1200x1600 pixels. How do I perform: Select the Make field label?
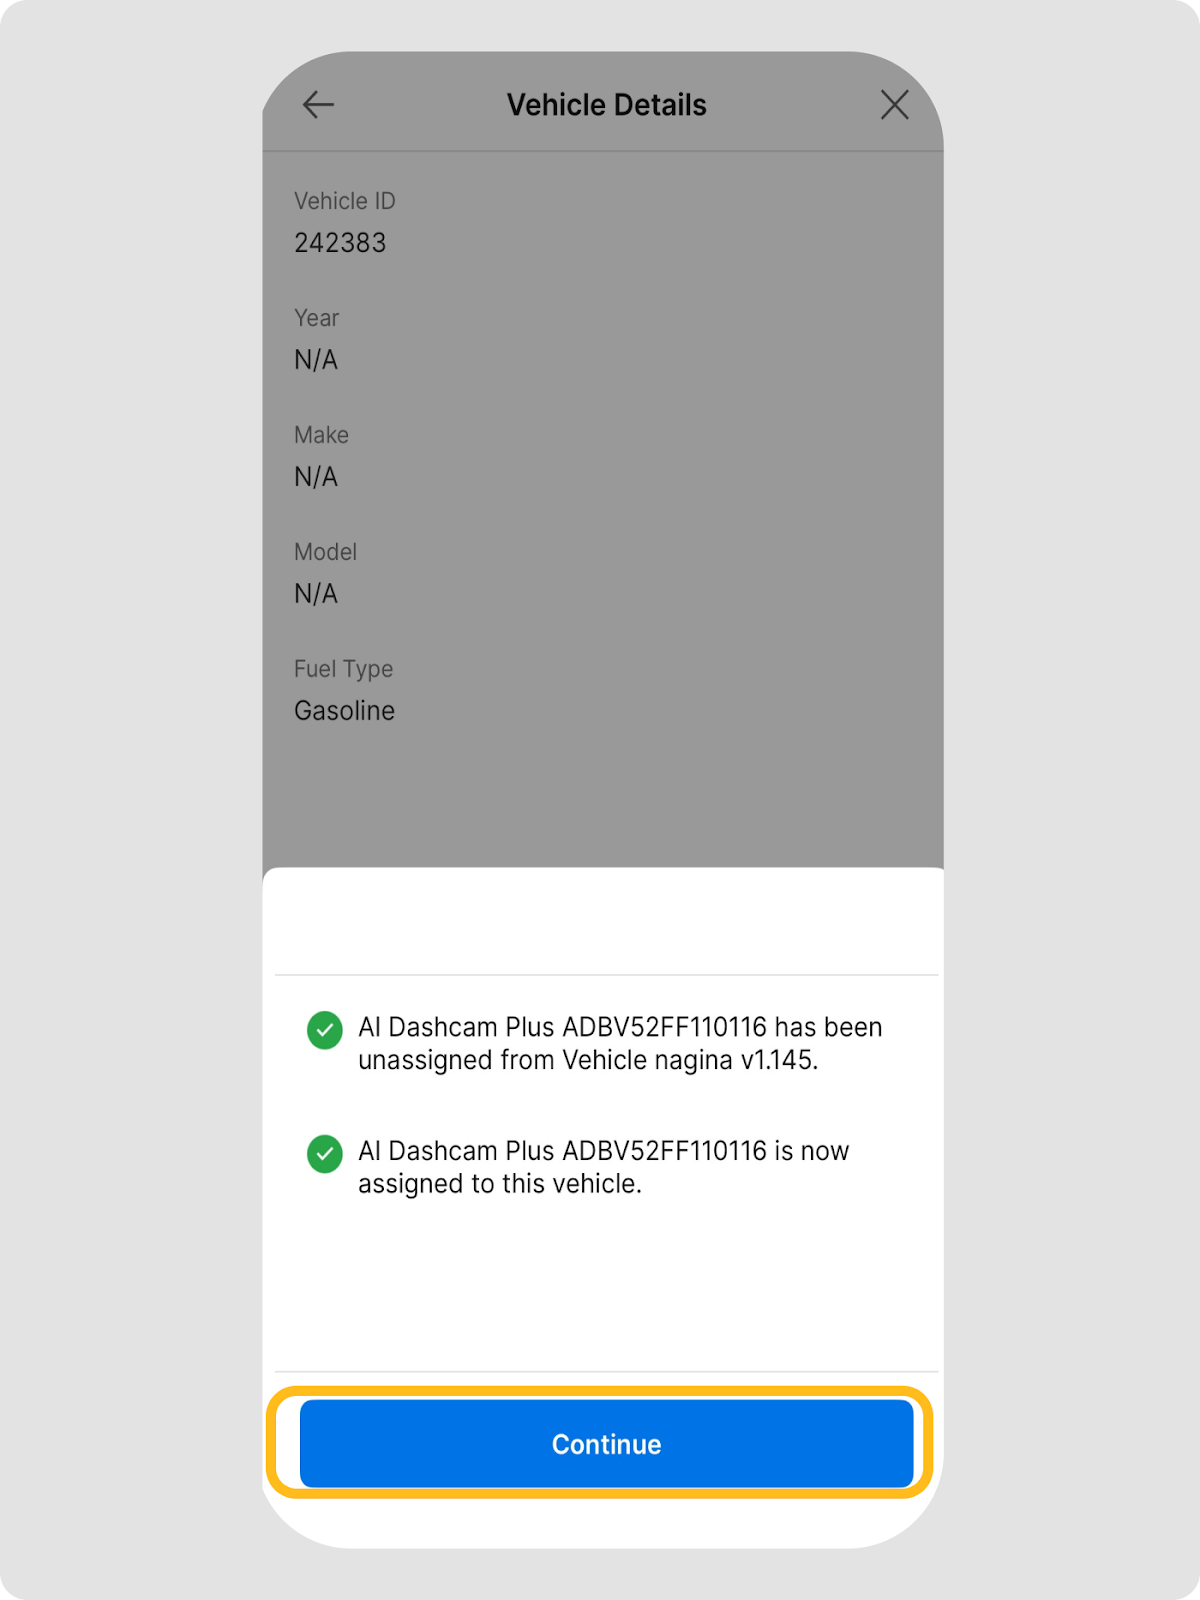[x=321, y=435]
